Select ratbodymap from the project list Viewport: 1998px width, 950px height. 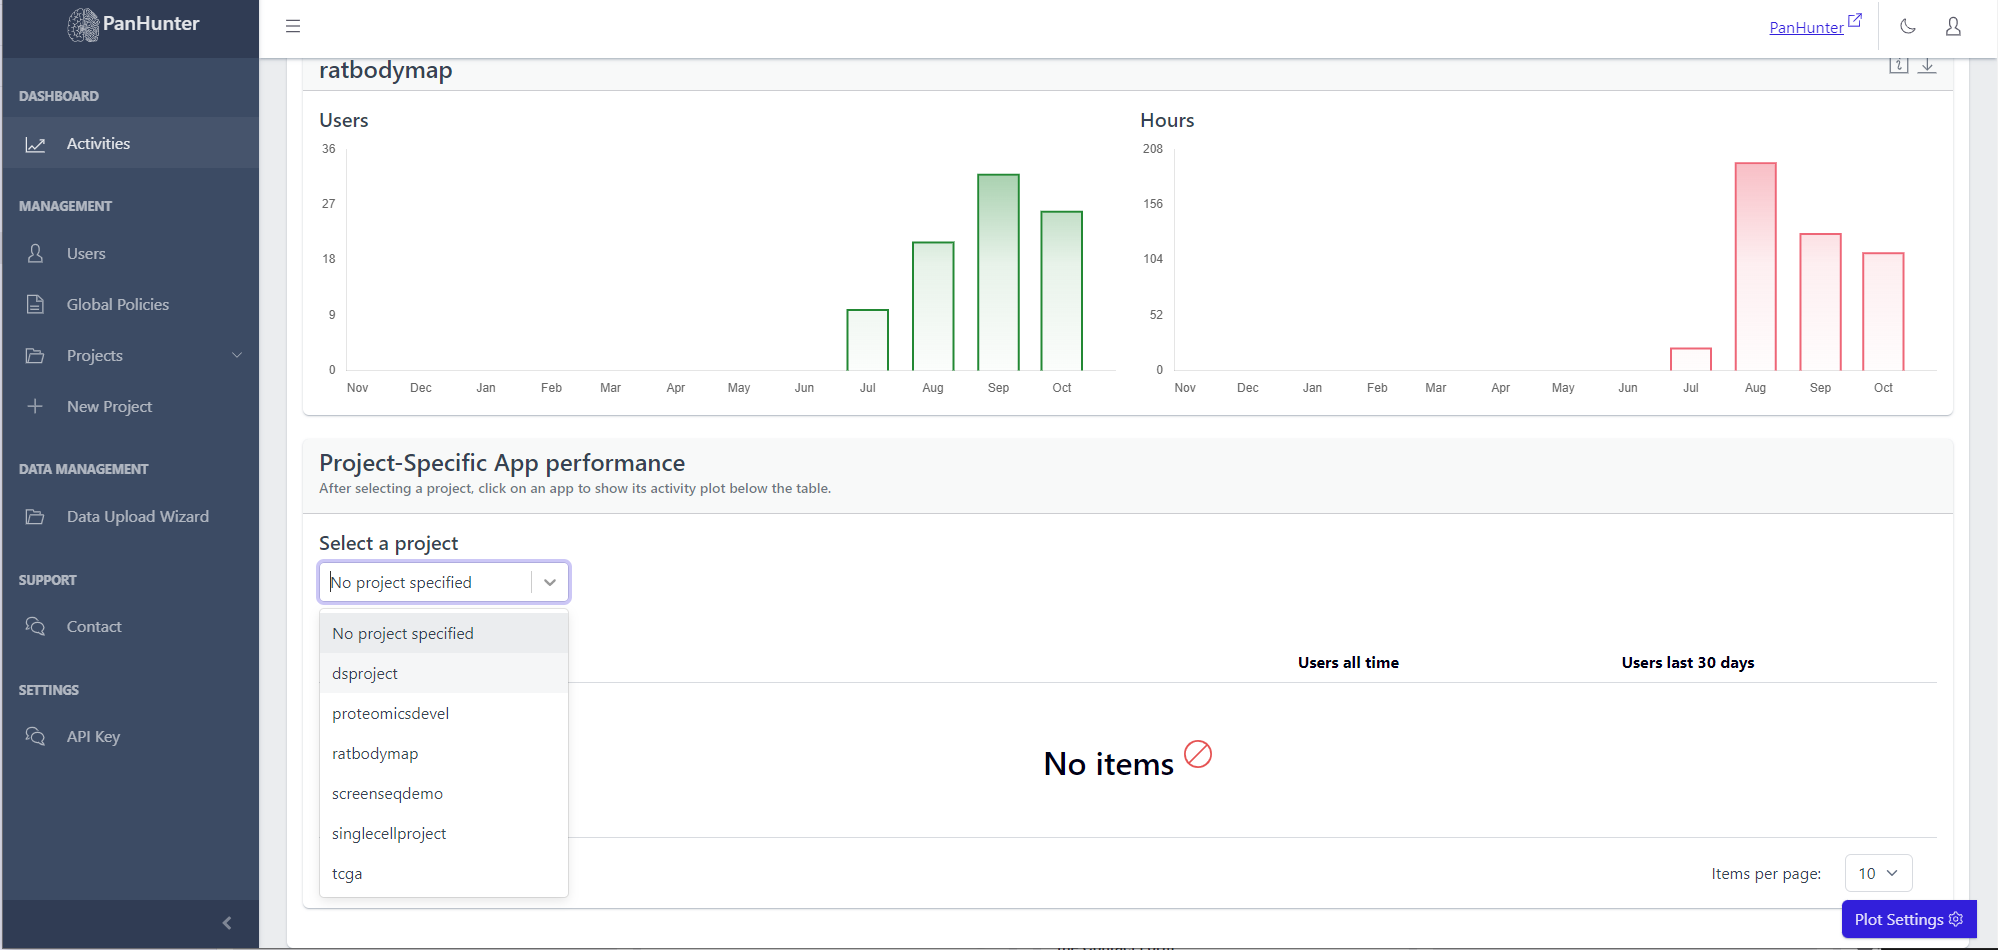pos(375,753)
